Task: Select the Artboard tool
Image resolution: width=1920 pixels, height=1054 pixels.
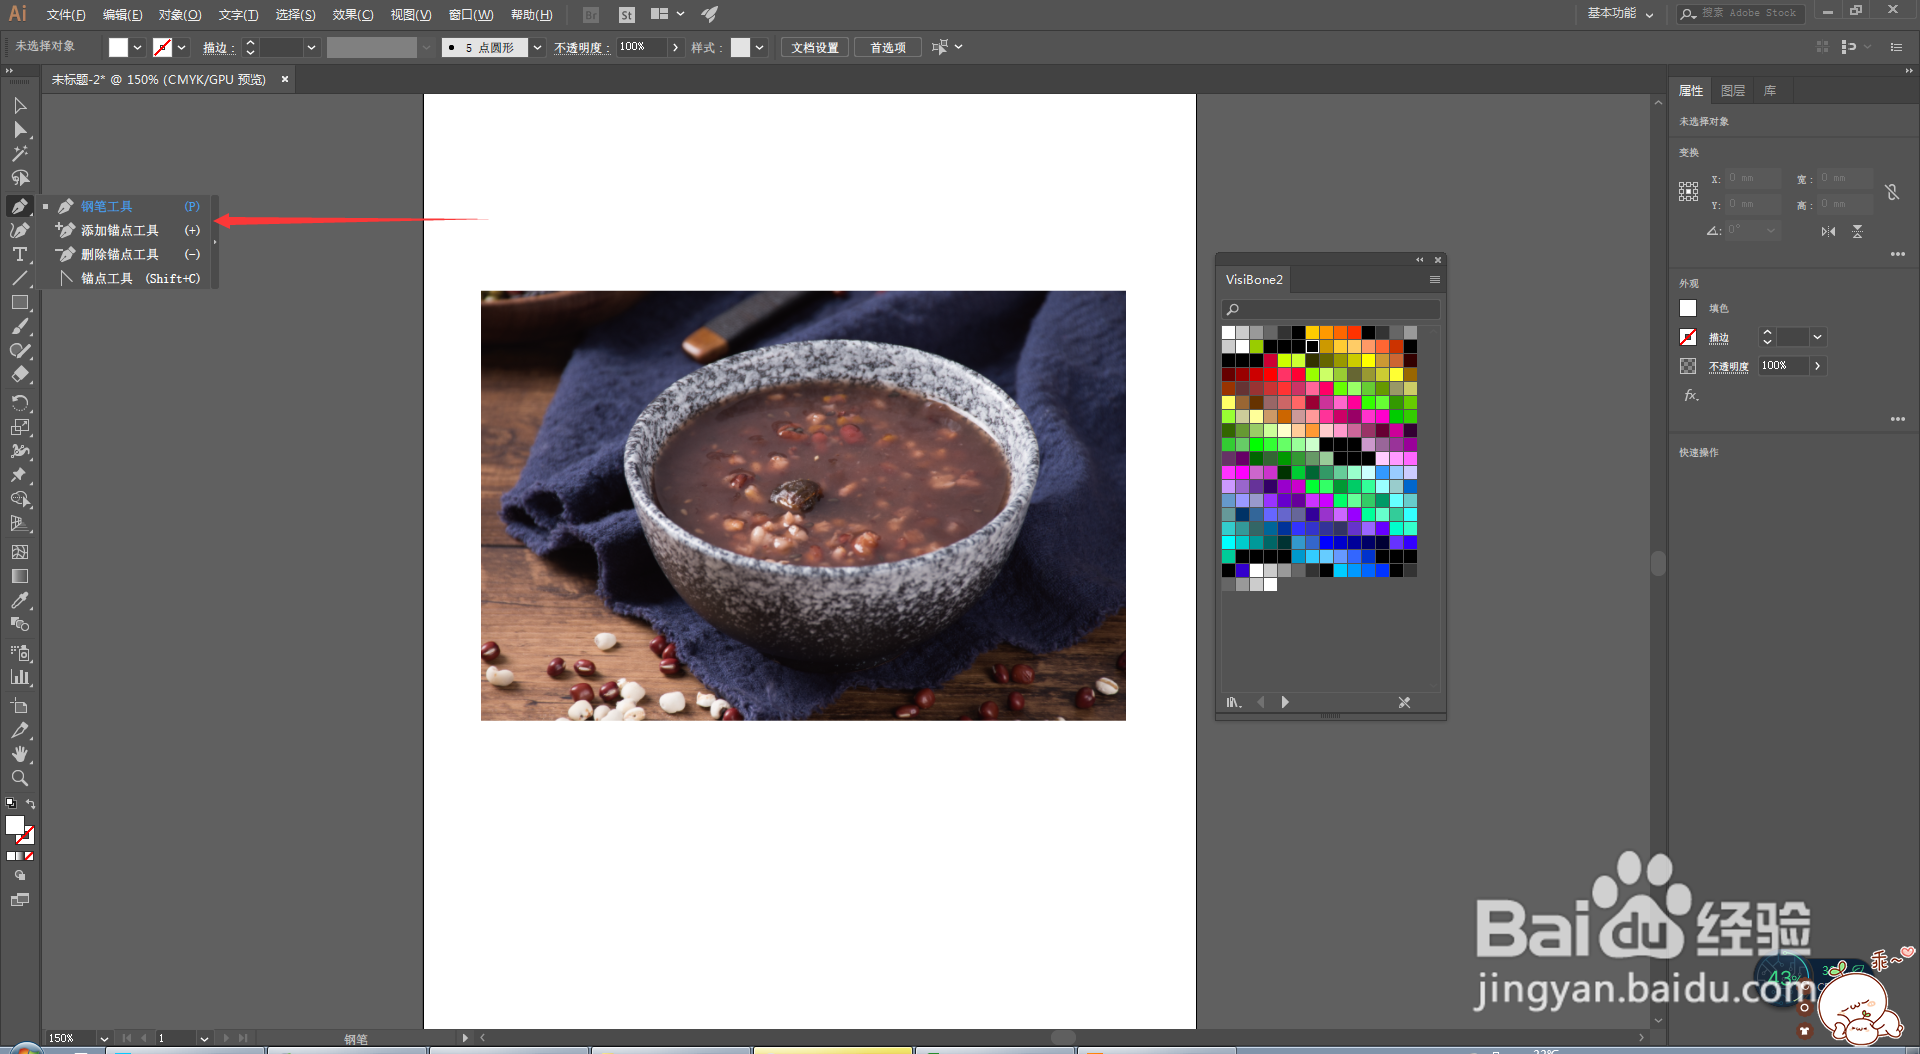Action: 20,706
